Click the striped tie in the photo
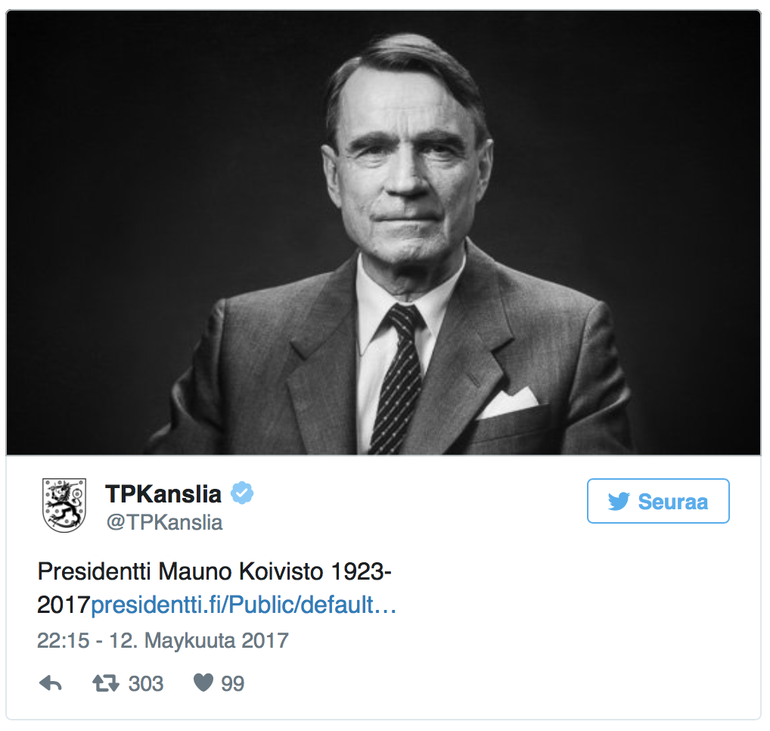770x731 pixels. coord(399,378)
